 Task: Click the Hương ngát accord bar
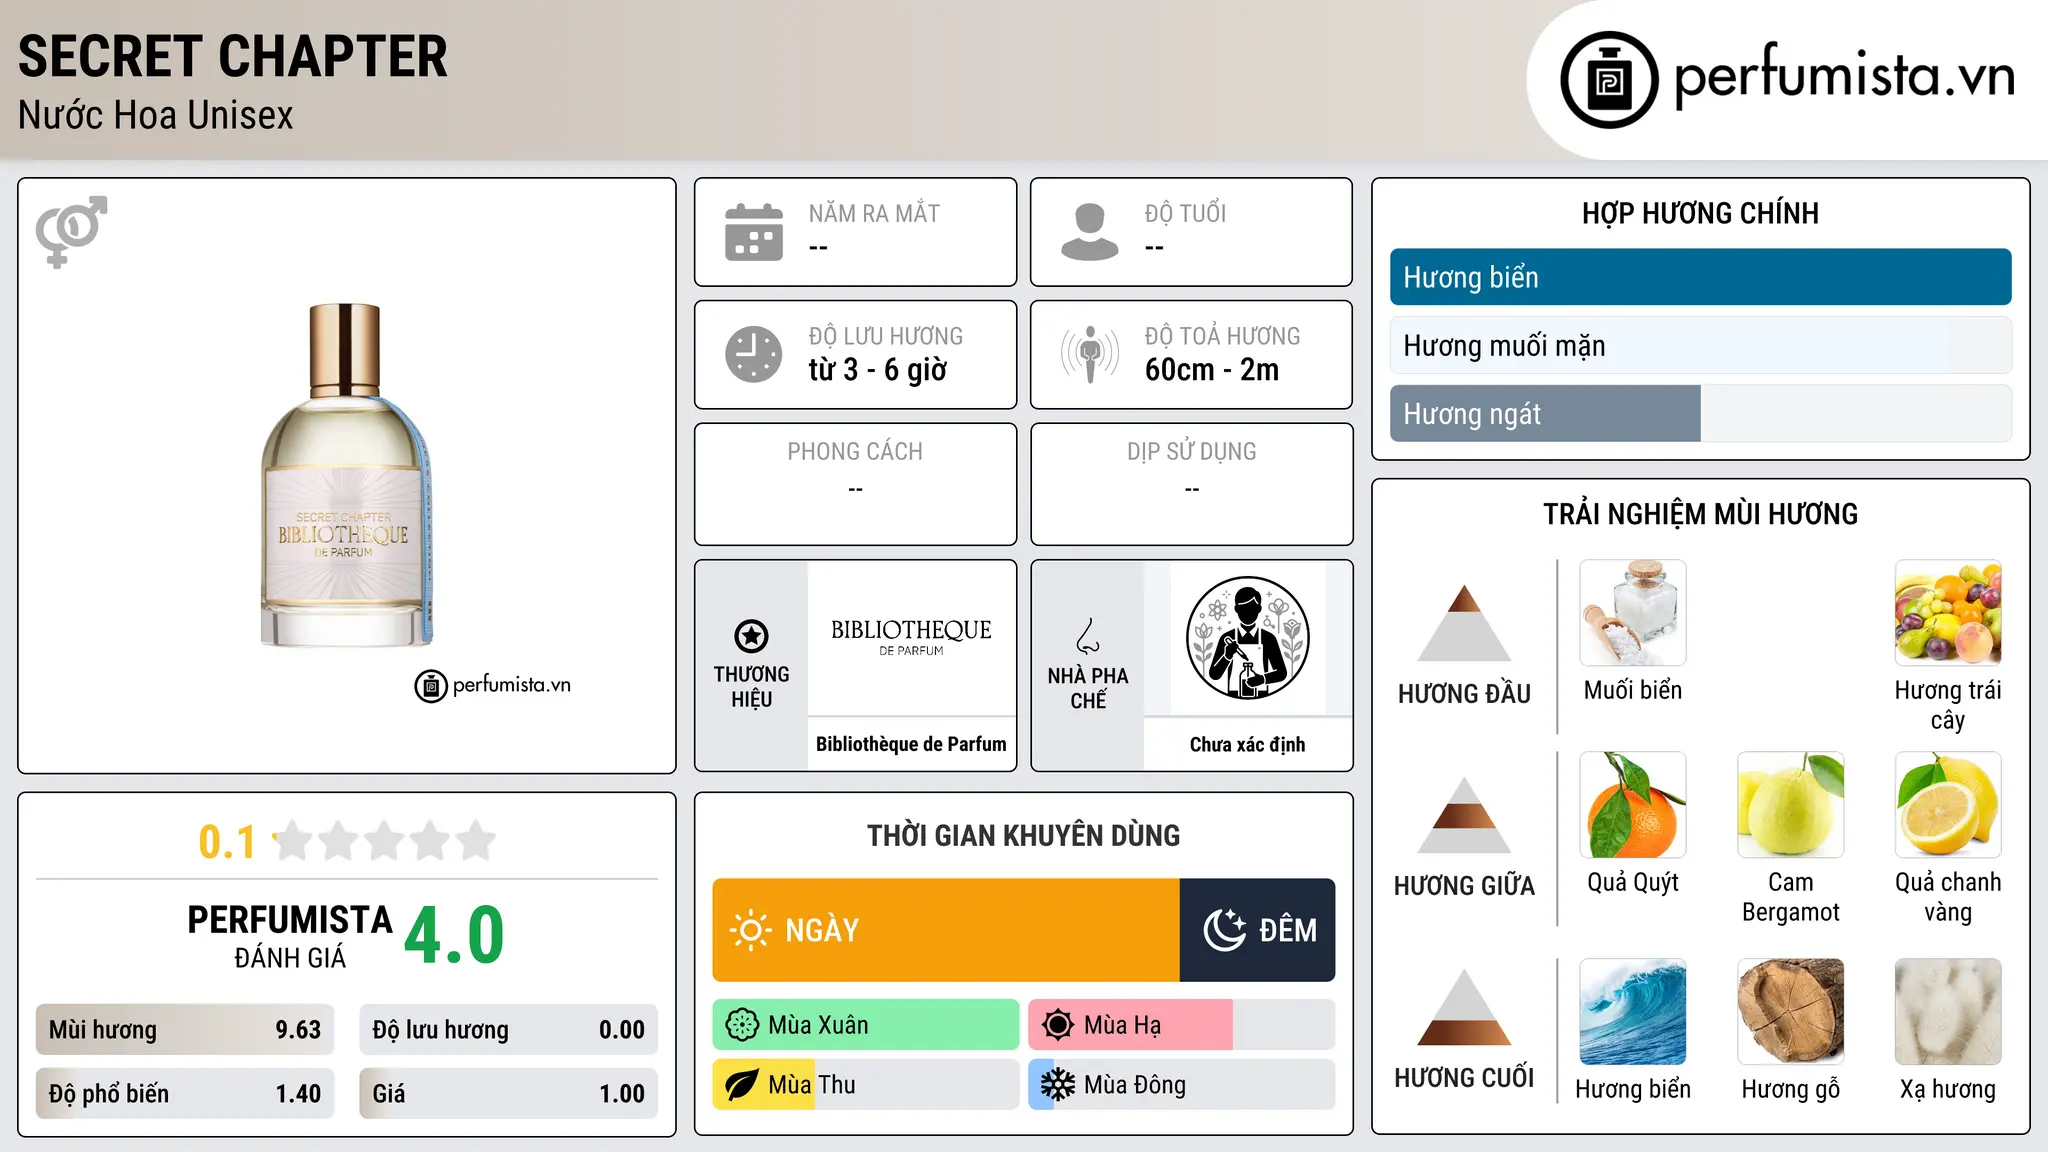pos(1700,413)
